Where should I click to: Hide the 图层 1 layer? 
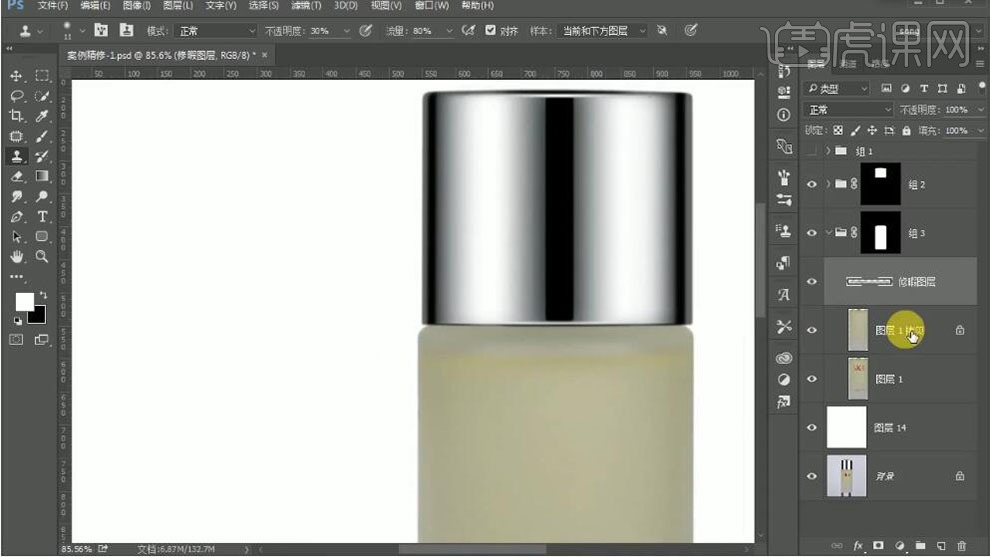point(812,379)
